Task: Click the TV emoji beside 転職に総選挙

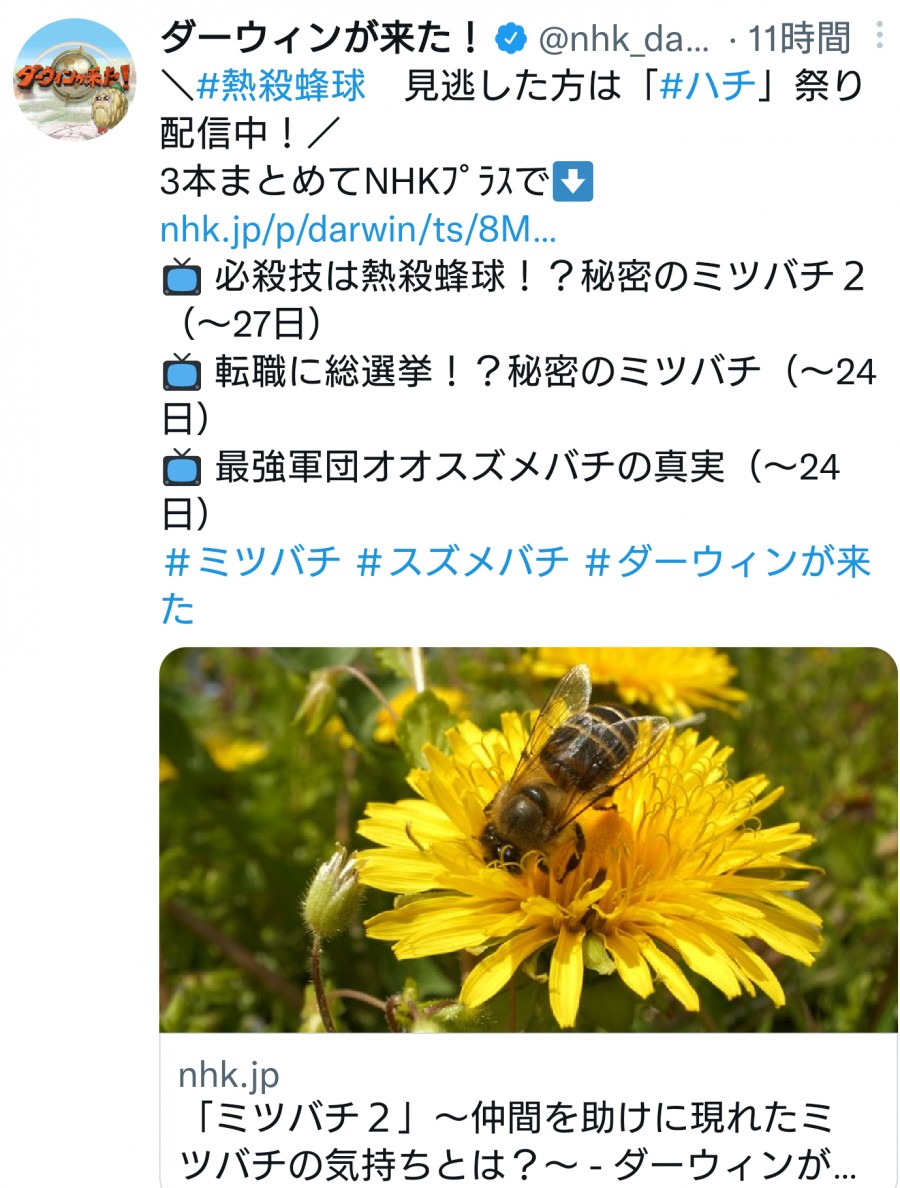Action: click(x=182, y=372)
